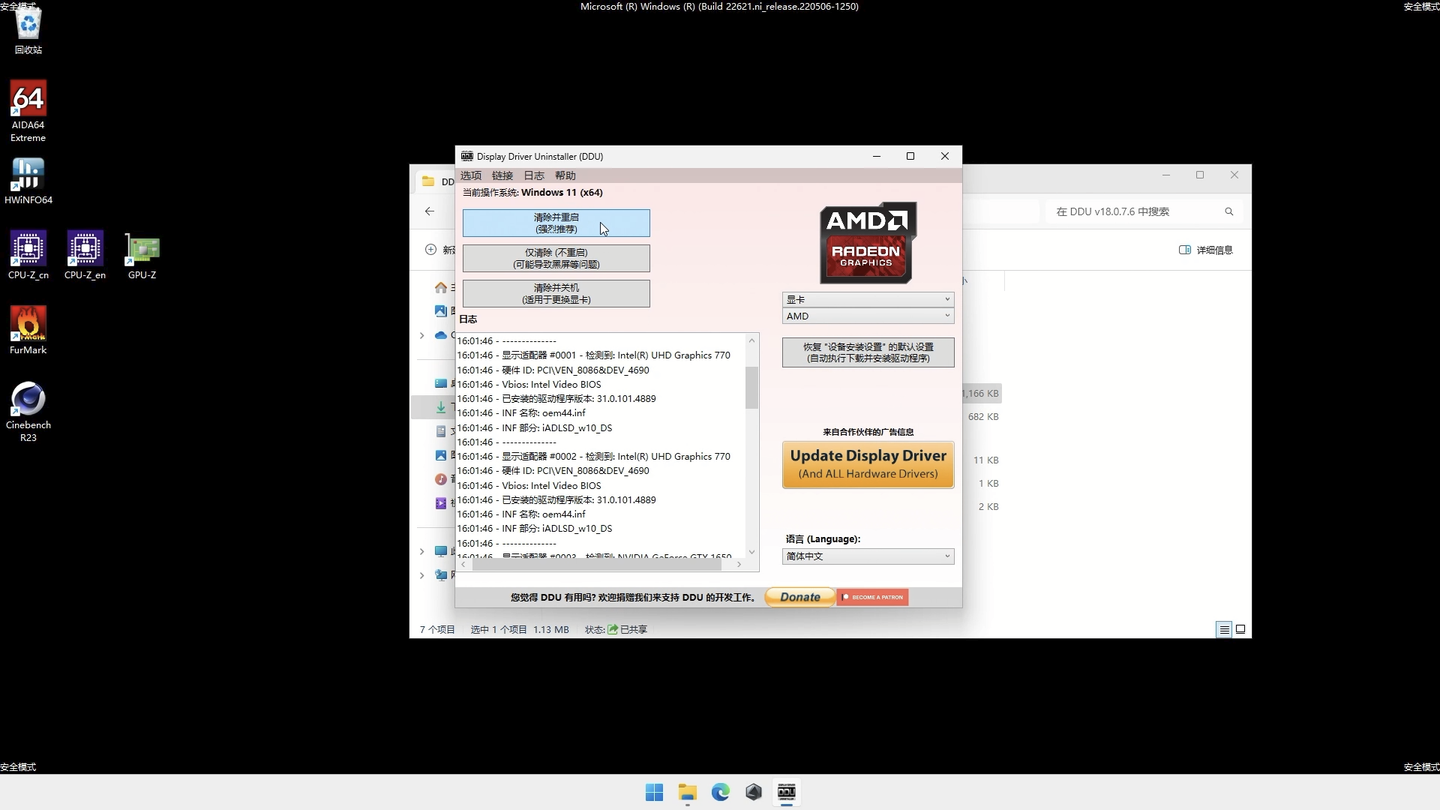This screenshot has width=1440, height=810.
Task: Open the 选项 menu in DDU
Action: [470, 175]
